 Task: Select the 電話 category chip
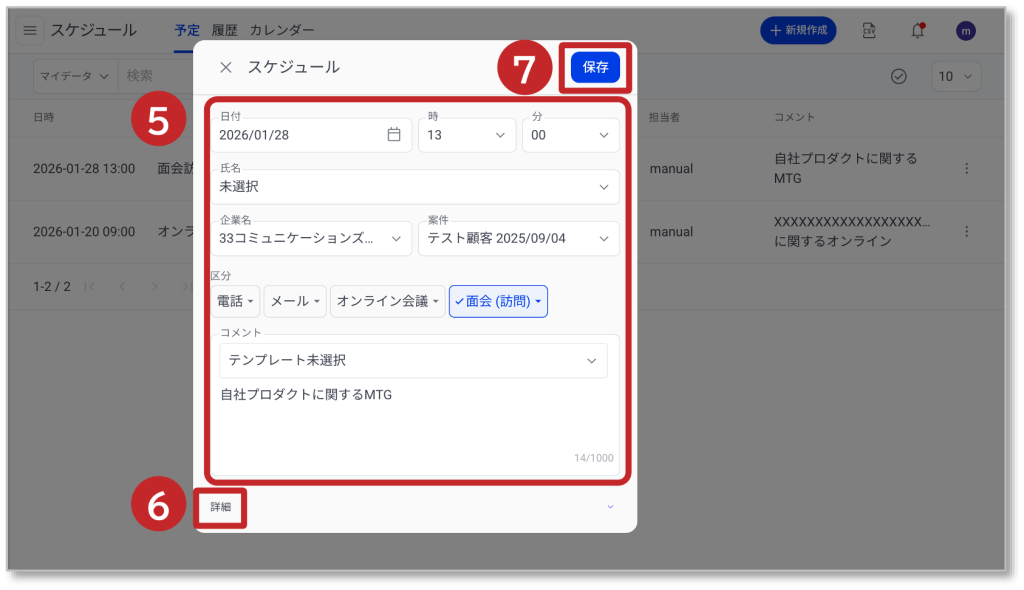click(x=236, y=301)
